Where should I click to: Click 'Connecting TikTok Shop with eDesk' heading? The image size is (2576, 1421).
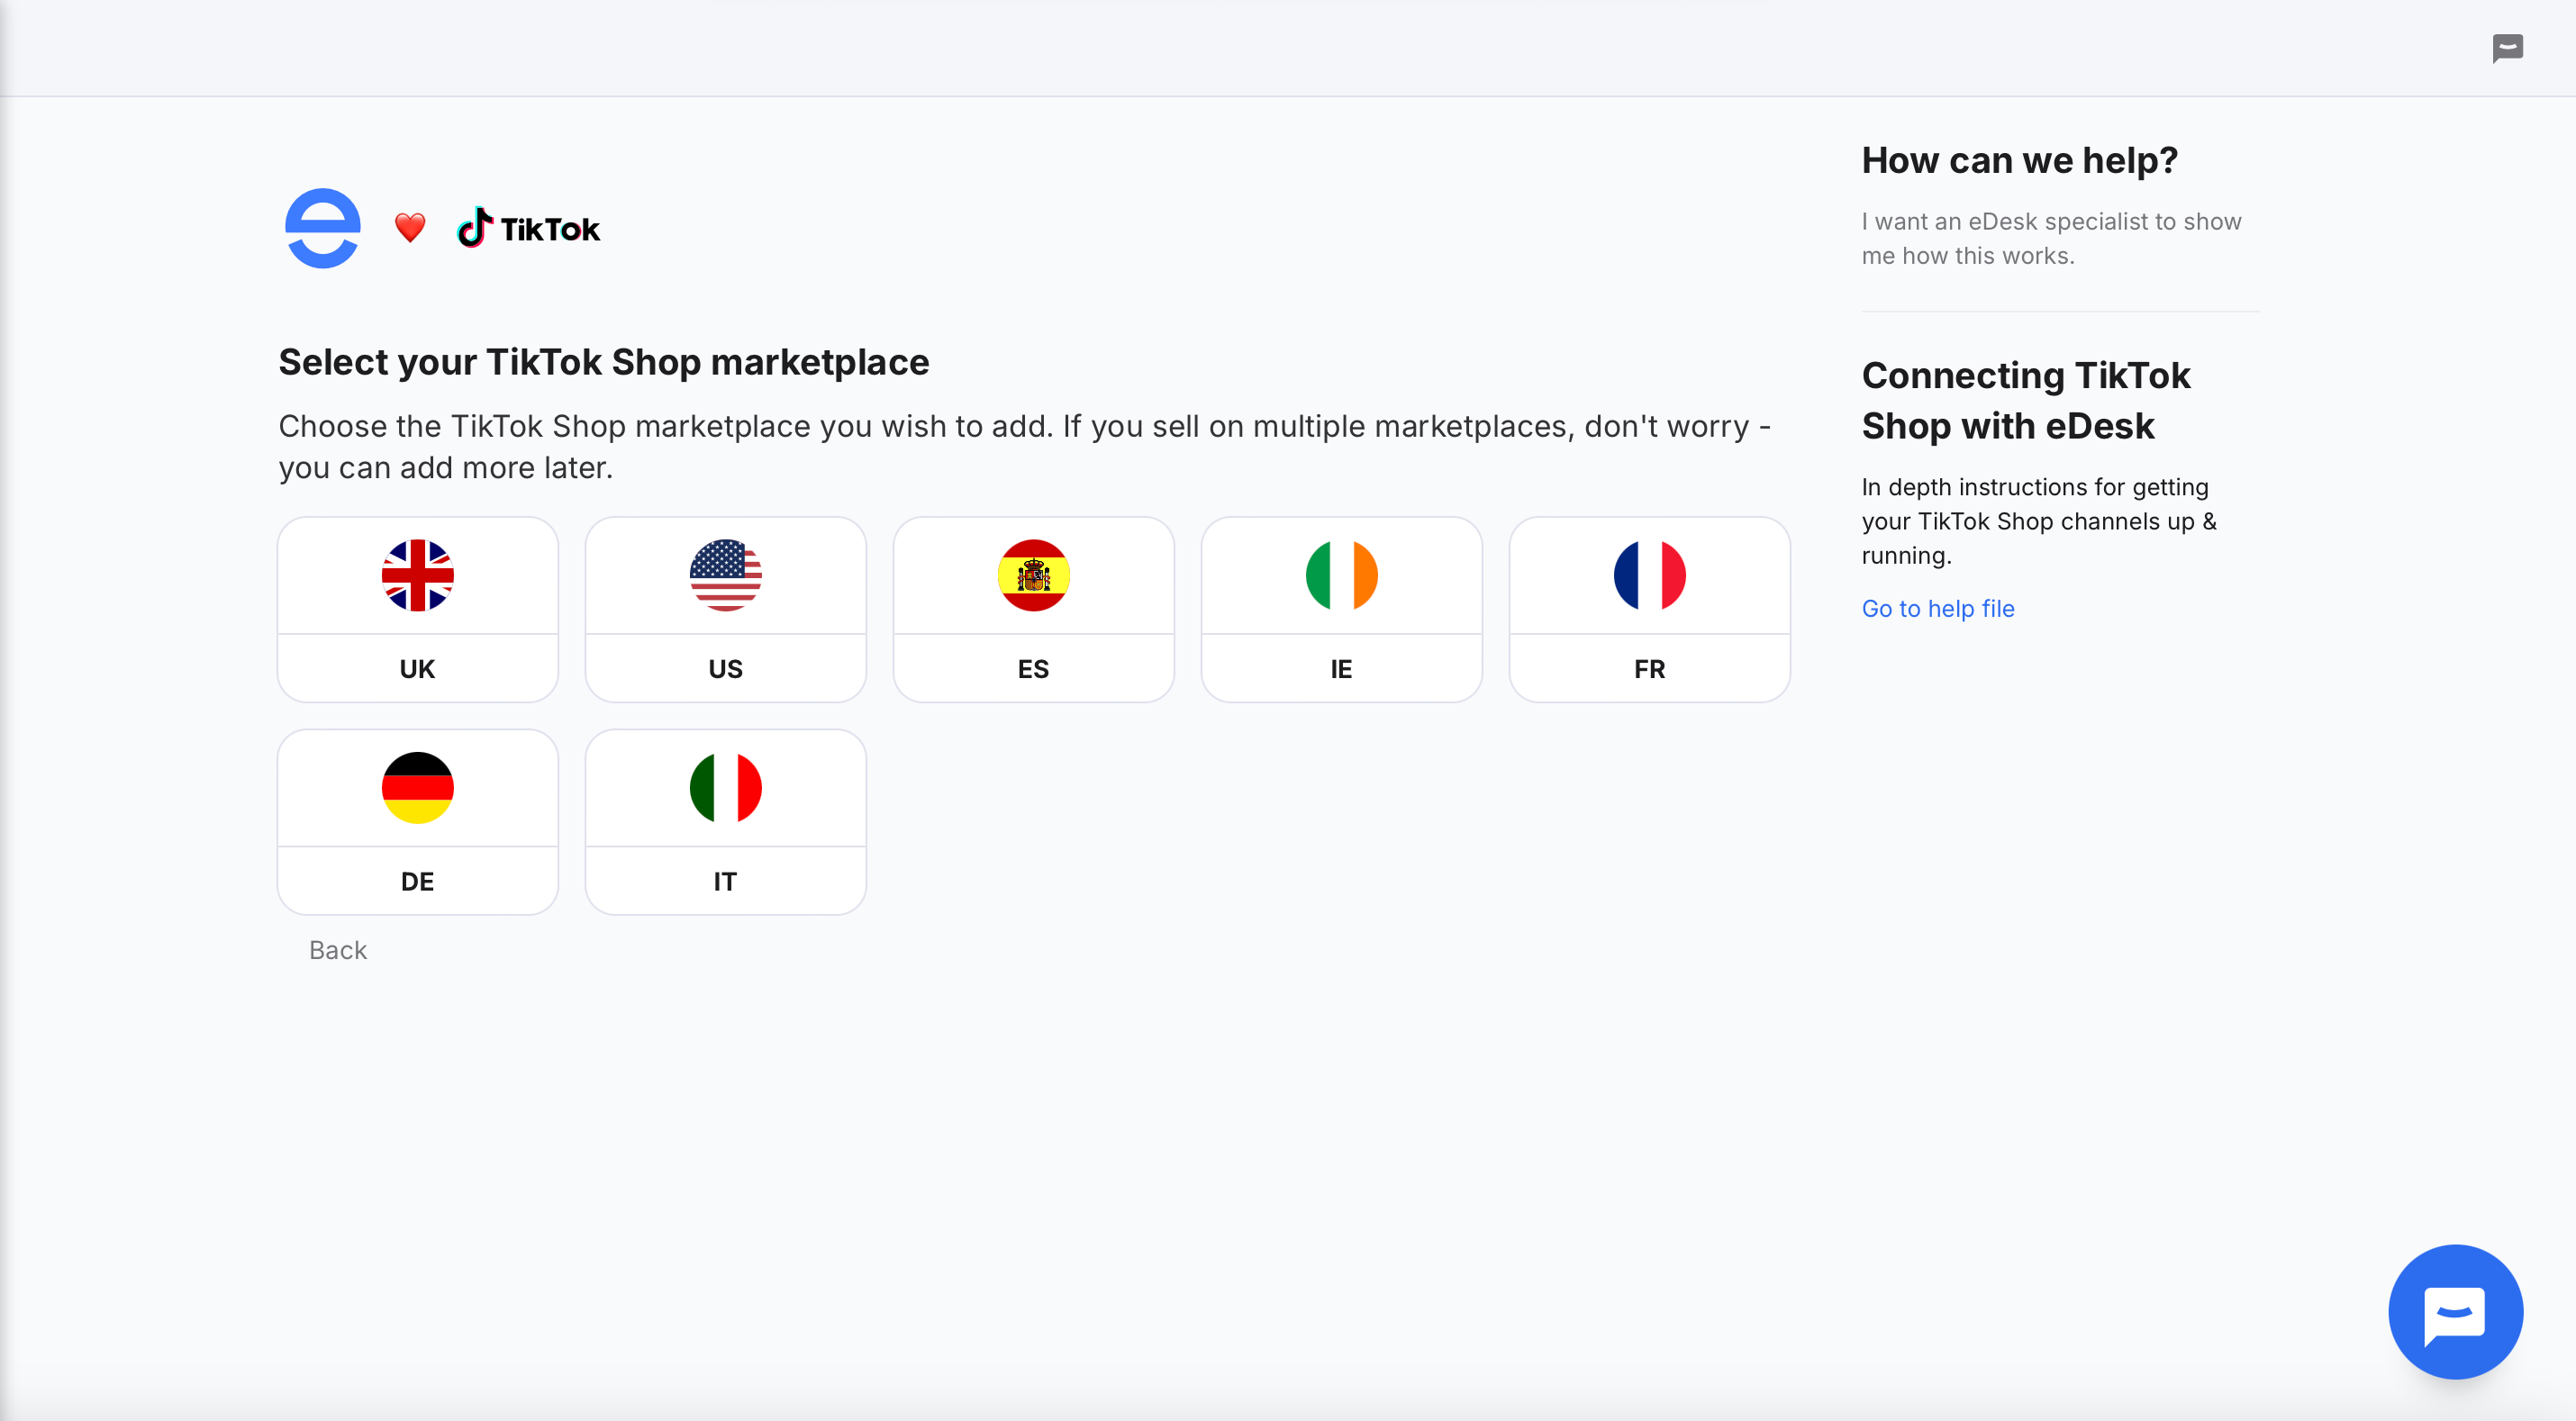(2025, 400)
